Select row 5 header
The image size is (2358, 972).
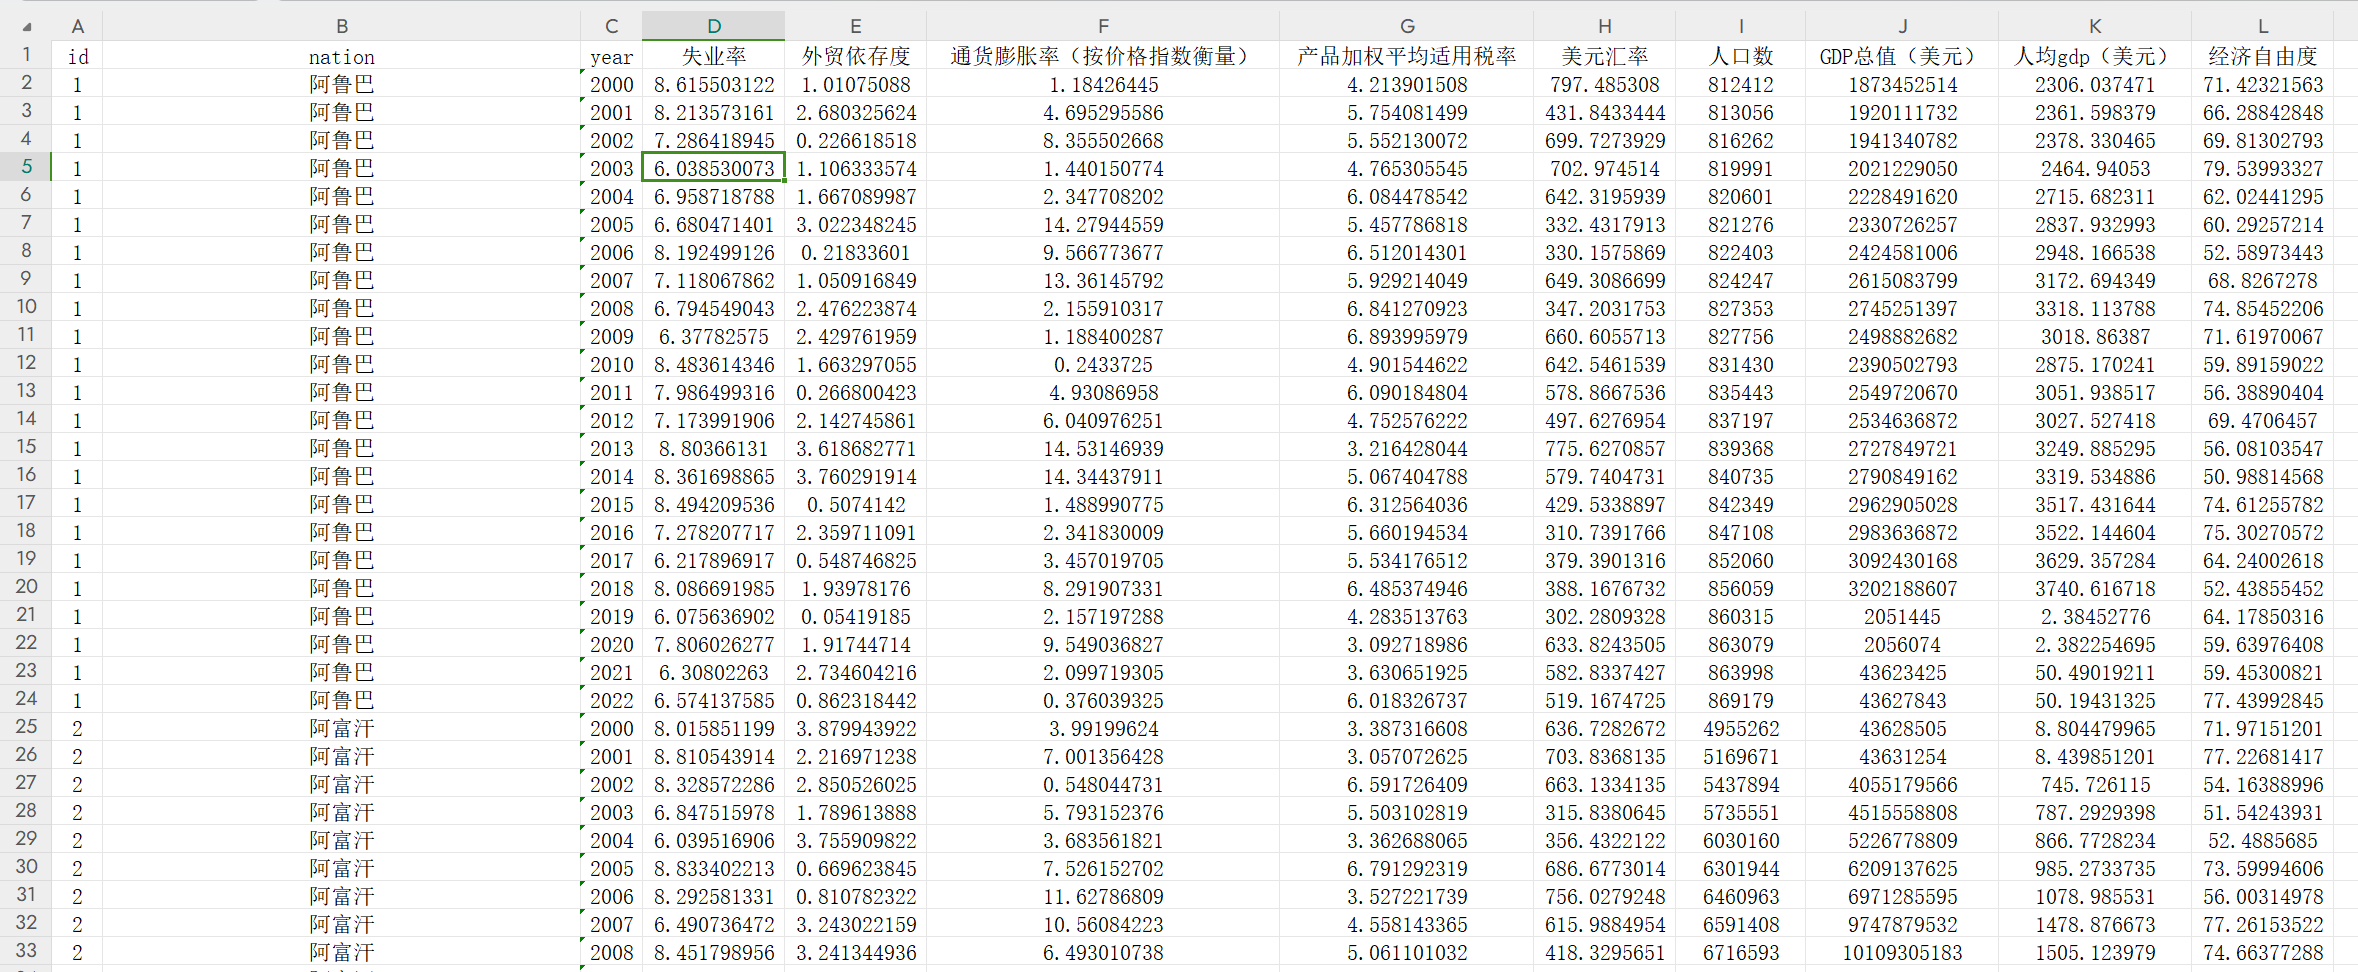[26, 167]
